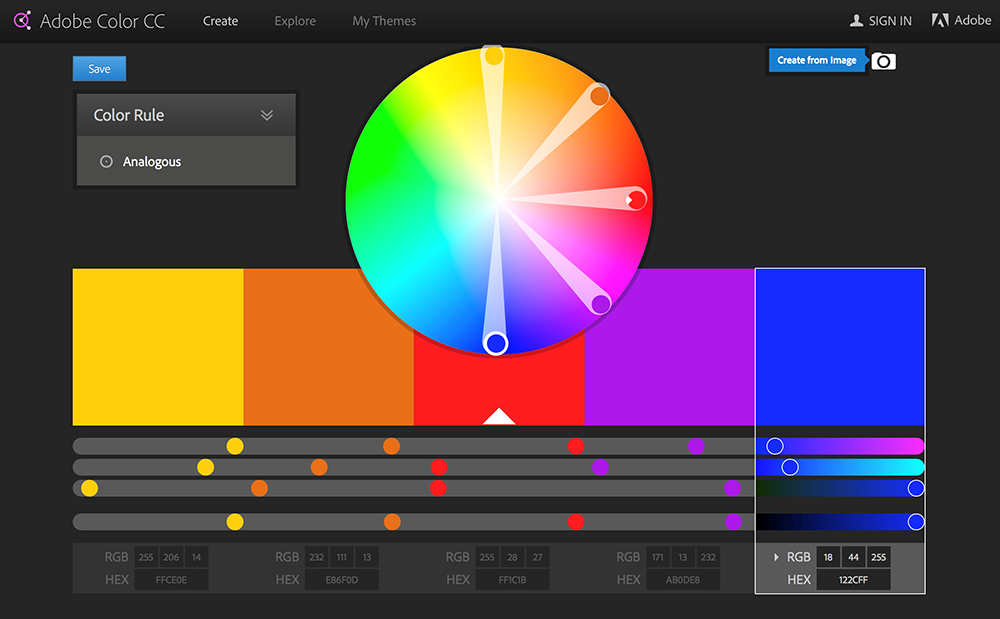Open the Explore tab
Screen dimensions: 1000x619
click(295, 21)
